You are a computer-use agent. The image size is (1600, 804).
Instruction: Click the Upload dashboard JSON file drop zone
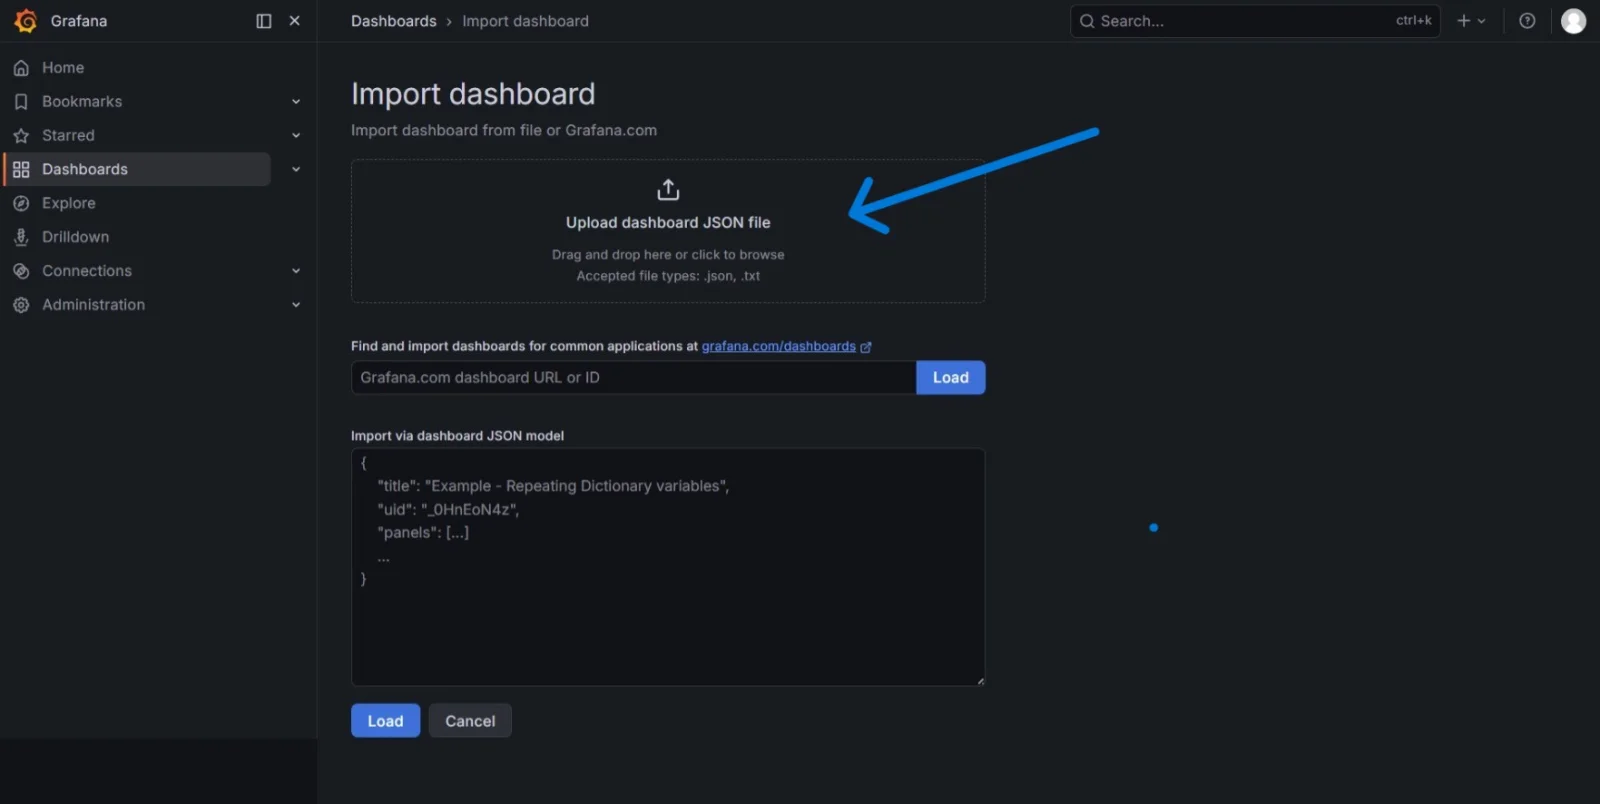668,231
